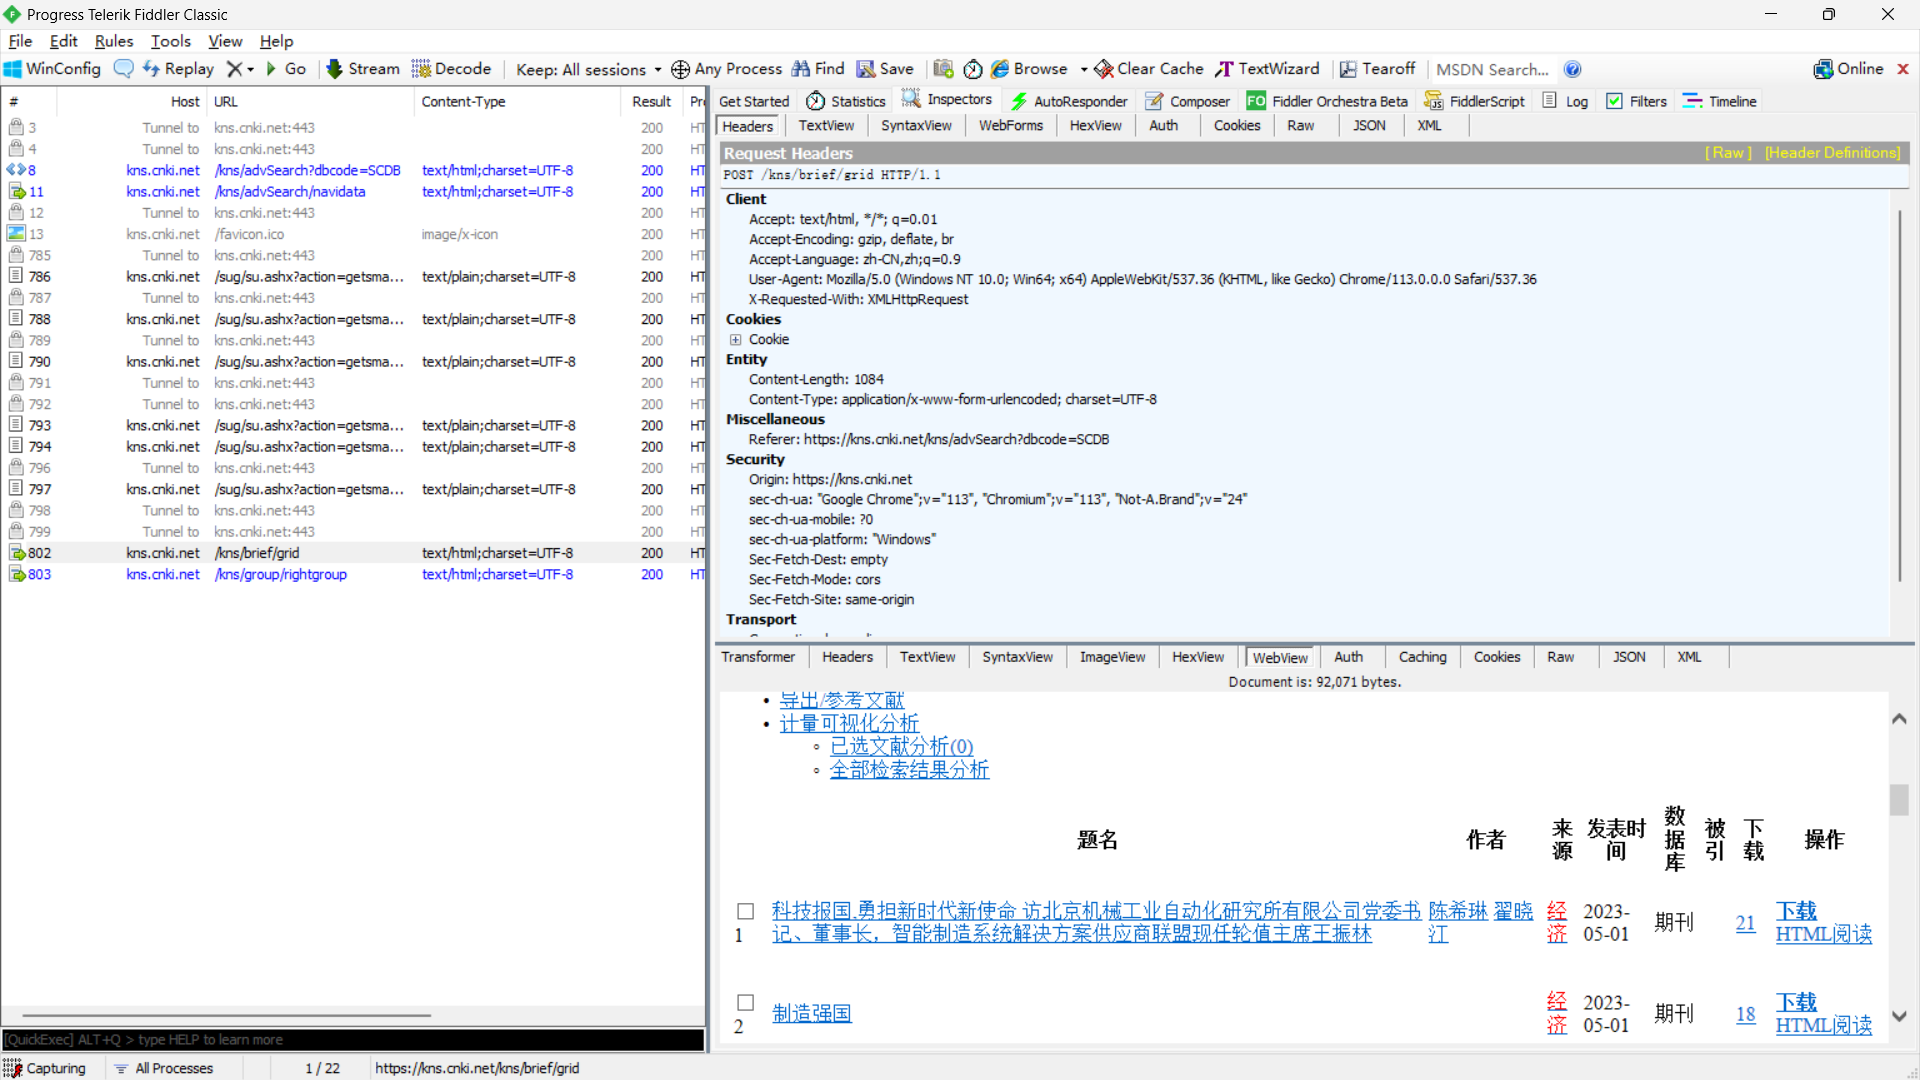Screen dimensions: 1920x1080
Task: Click the All Processes filter in status bar
Action: pyautogui.click(x=164, y=1068)
